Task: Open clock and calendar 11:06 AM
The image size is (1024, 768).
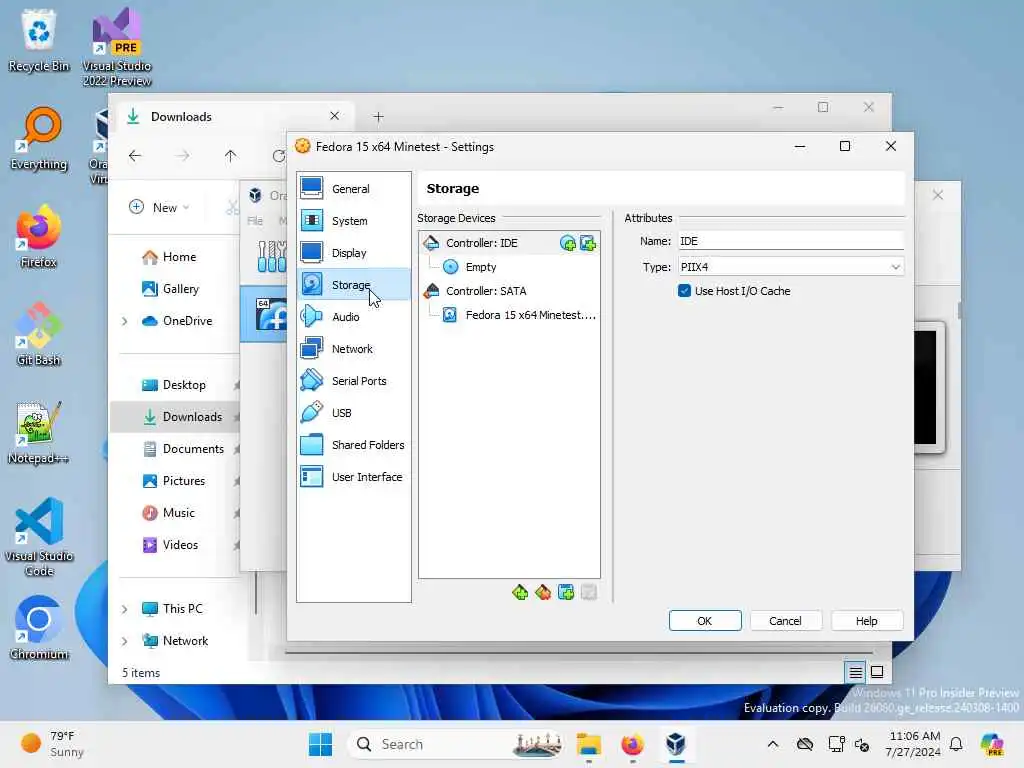Action: (x=913, y=744)
